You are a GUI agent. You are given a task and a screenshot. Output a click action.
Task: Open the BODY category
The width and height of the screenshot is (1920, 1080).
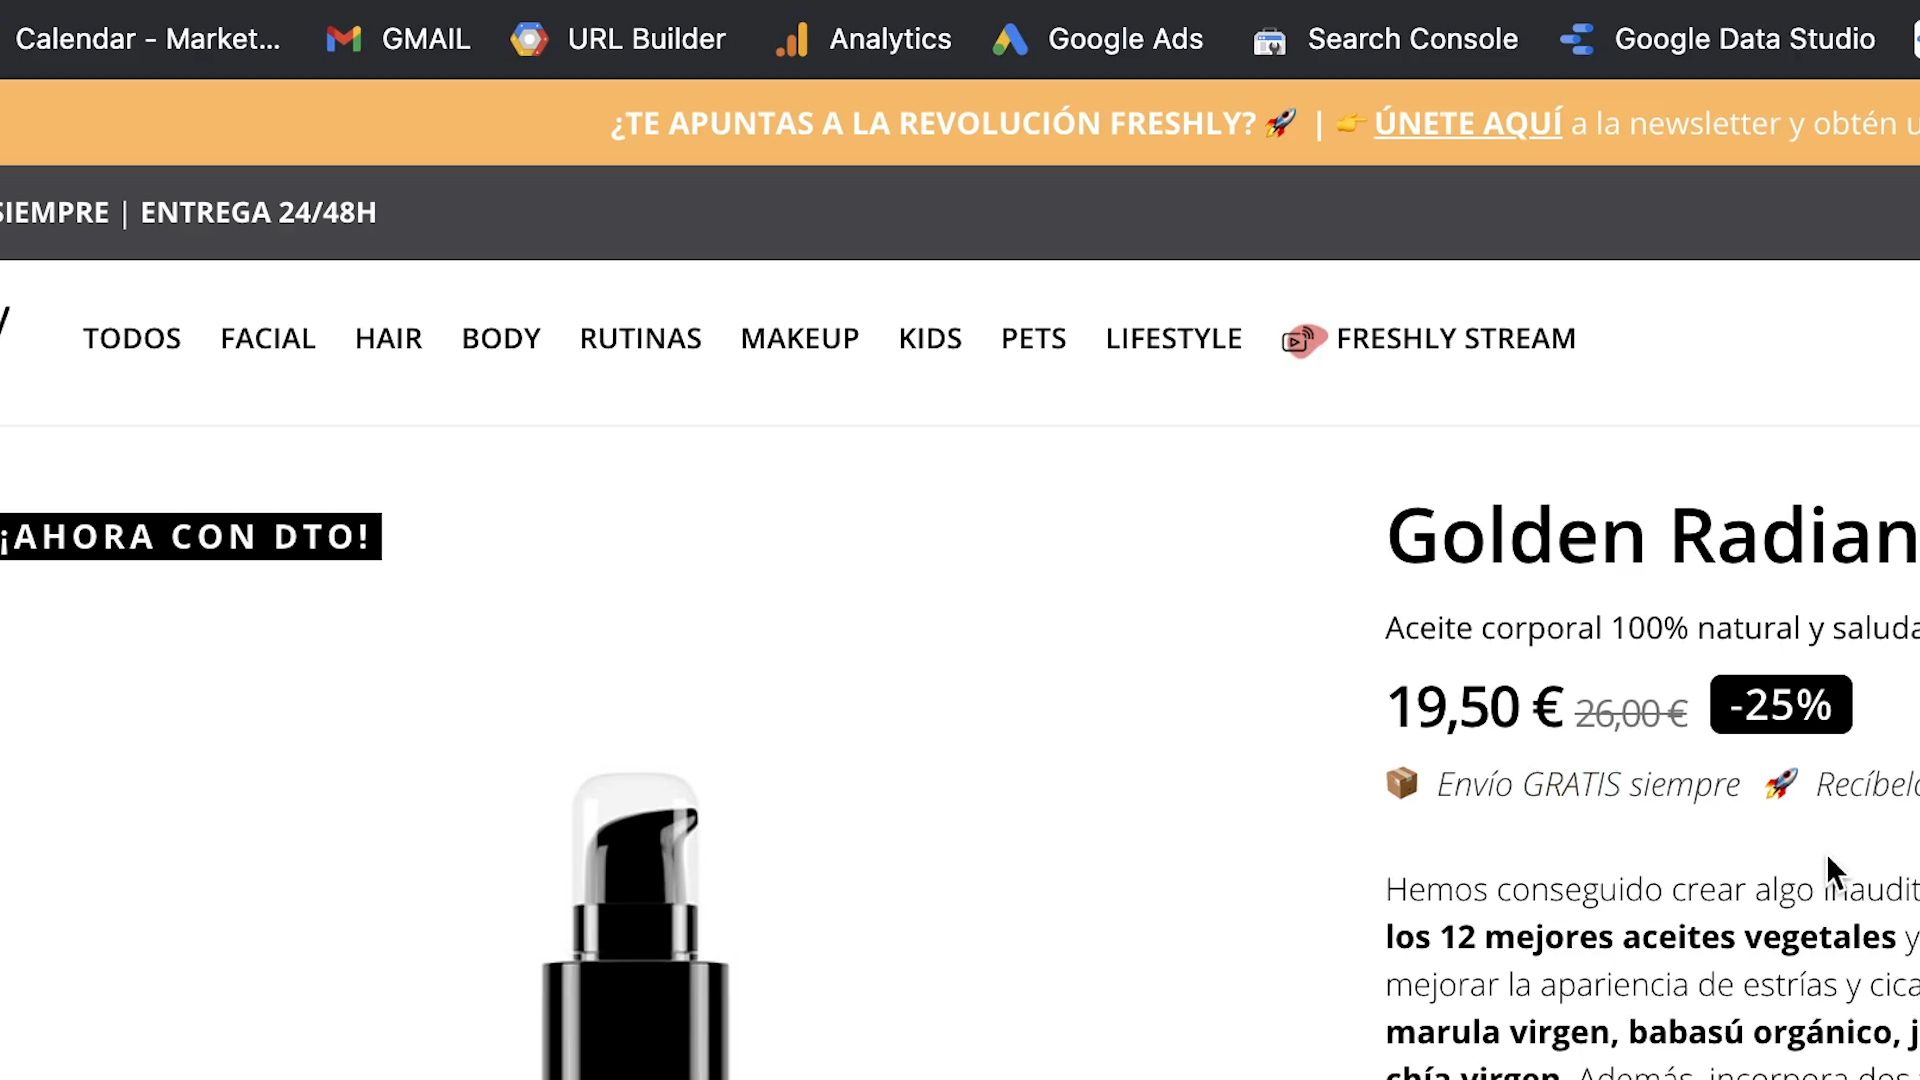501,339
